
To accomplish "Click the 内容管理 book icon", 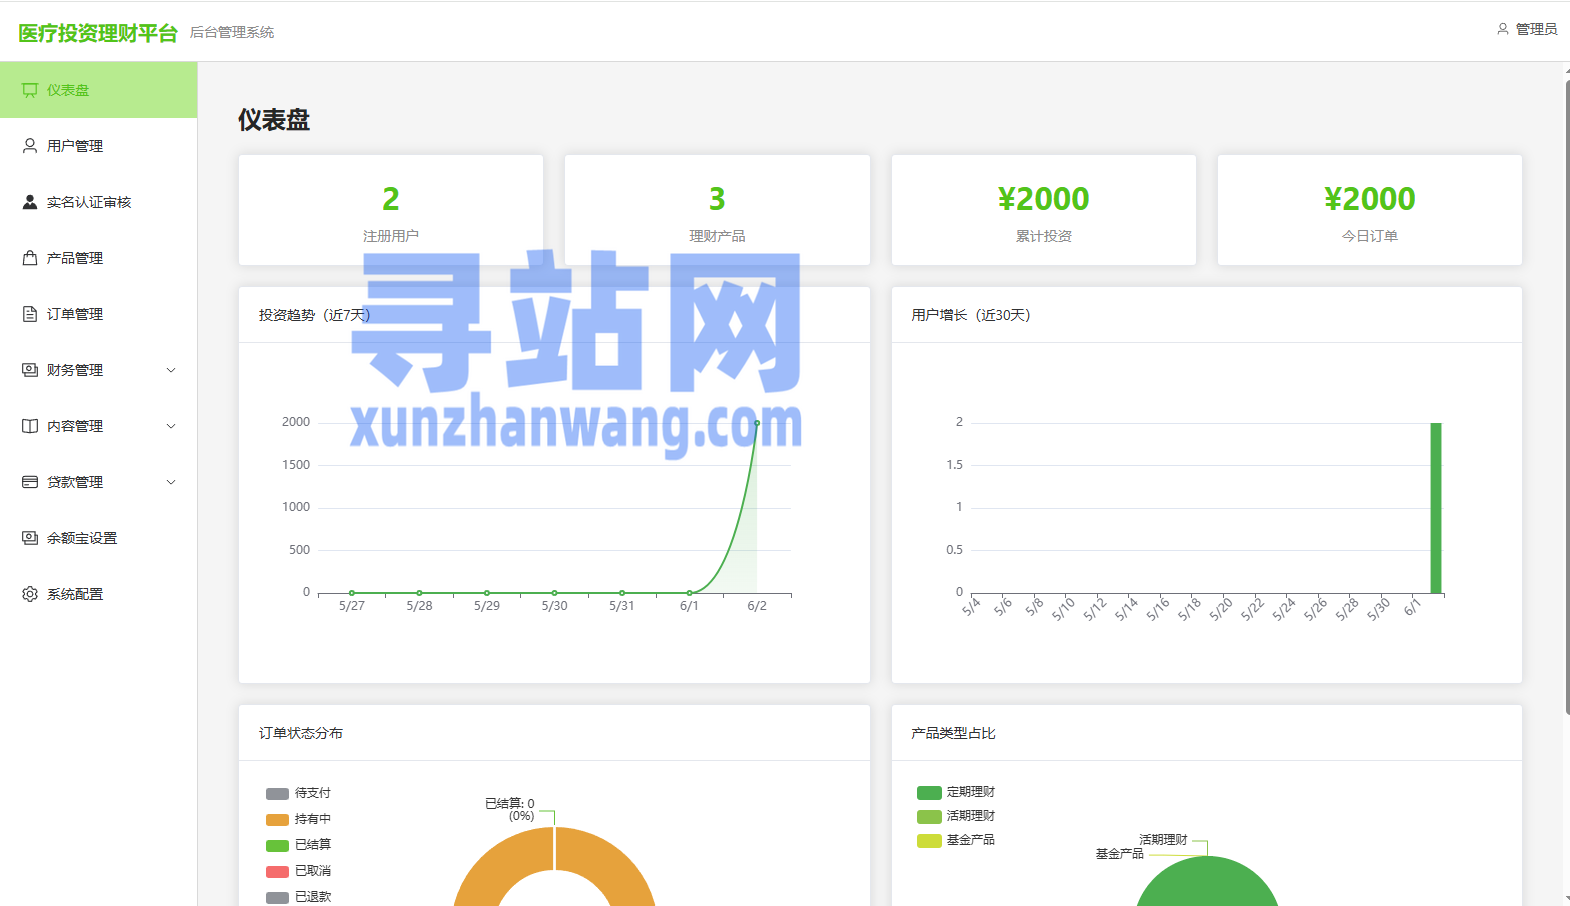I will tap(30, 426).
